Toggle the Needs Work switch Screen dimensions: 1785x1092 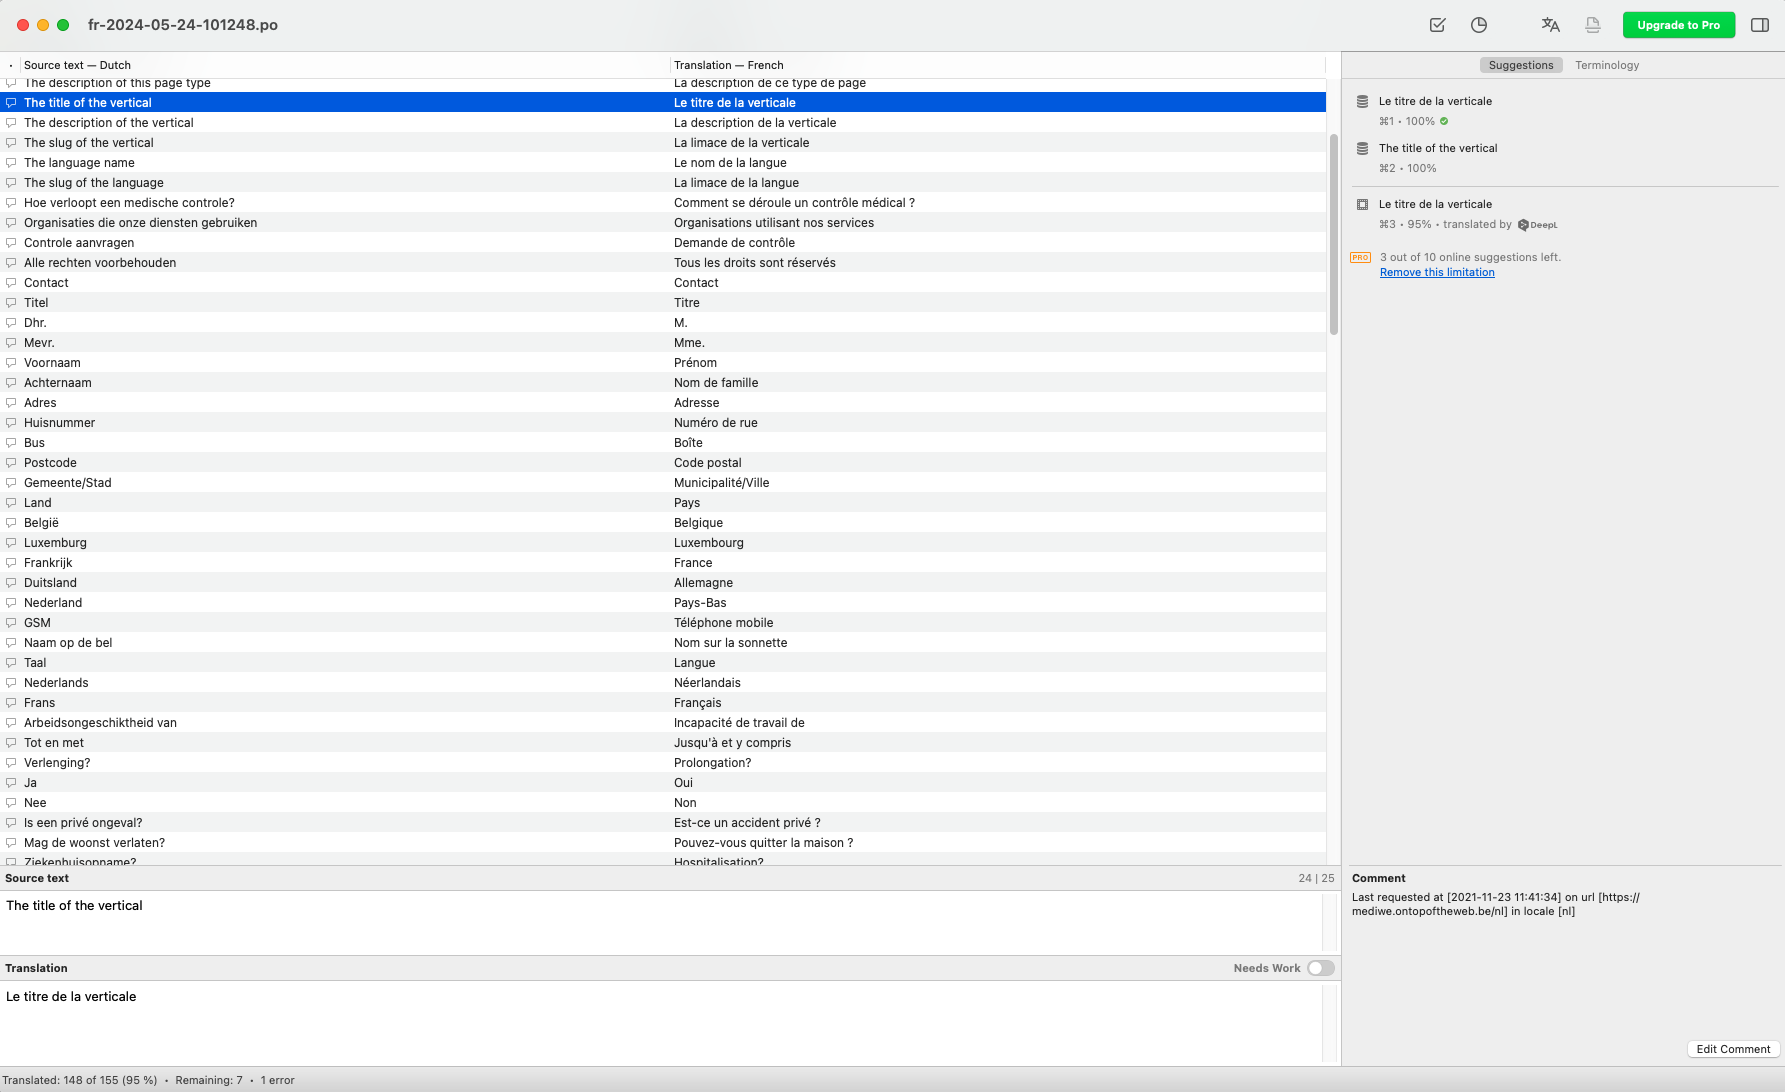pos(1320,968)
